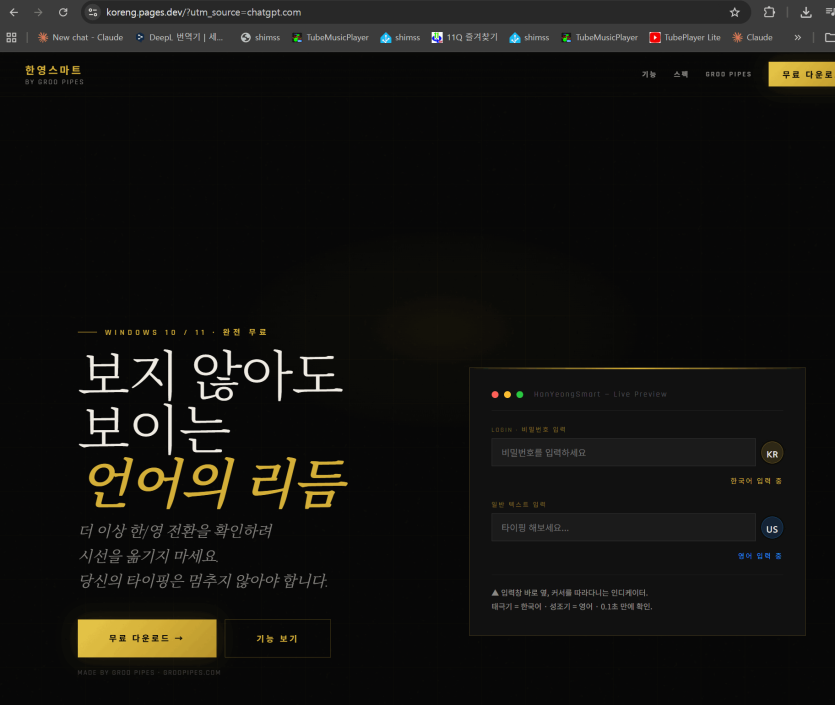Click the browser forward arrow
Viewport: 835px width, 705px height.
click(x=38, y=12)
